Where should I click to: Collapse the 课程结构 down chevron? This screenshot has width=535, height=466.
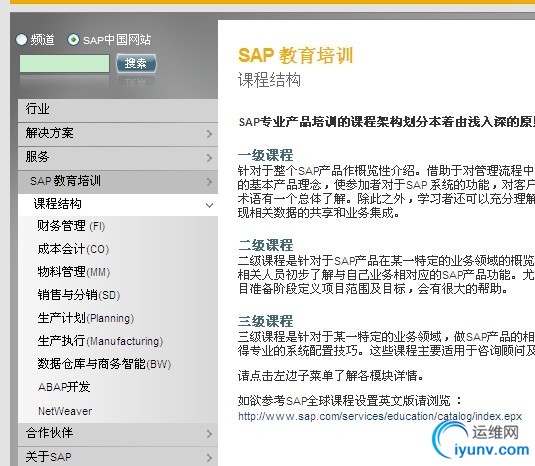click(209, 205)
